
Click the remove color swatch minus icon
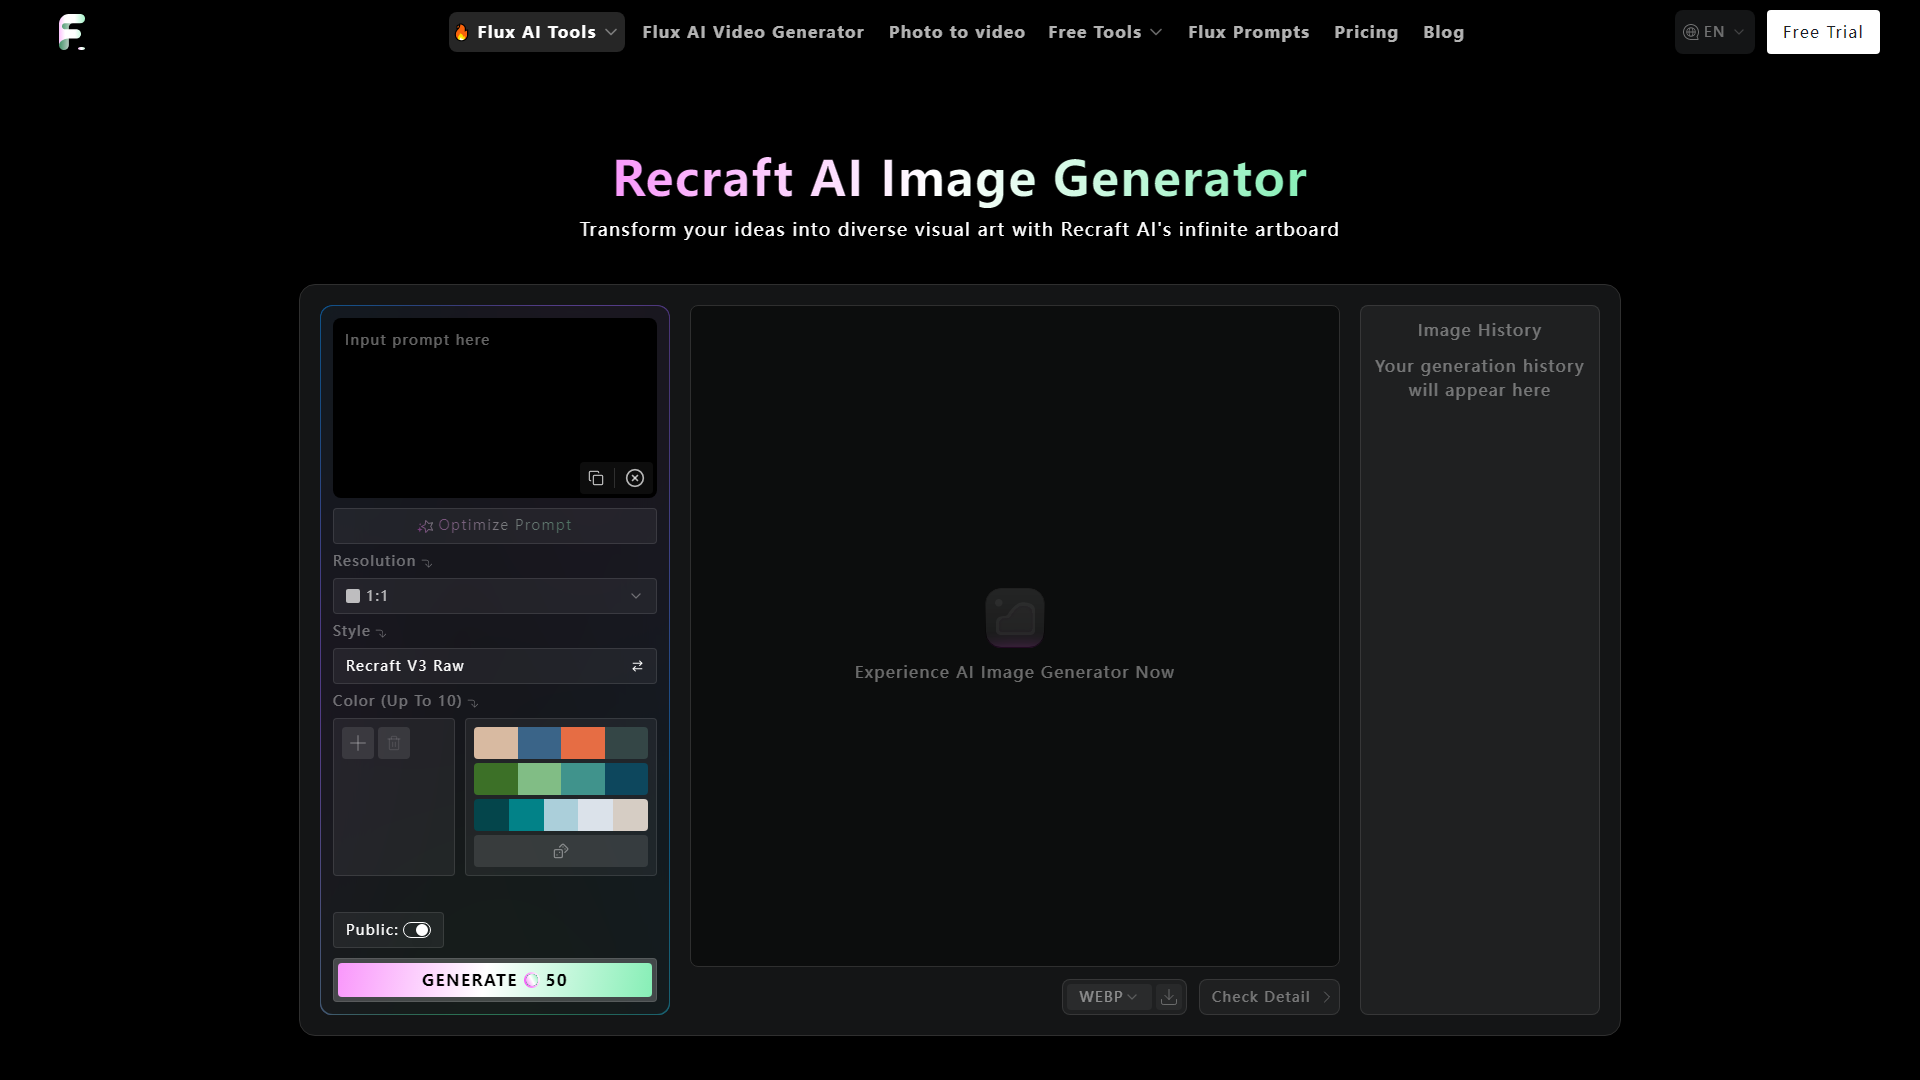[393, 742]
